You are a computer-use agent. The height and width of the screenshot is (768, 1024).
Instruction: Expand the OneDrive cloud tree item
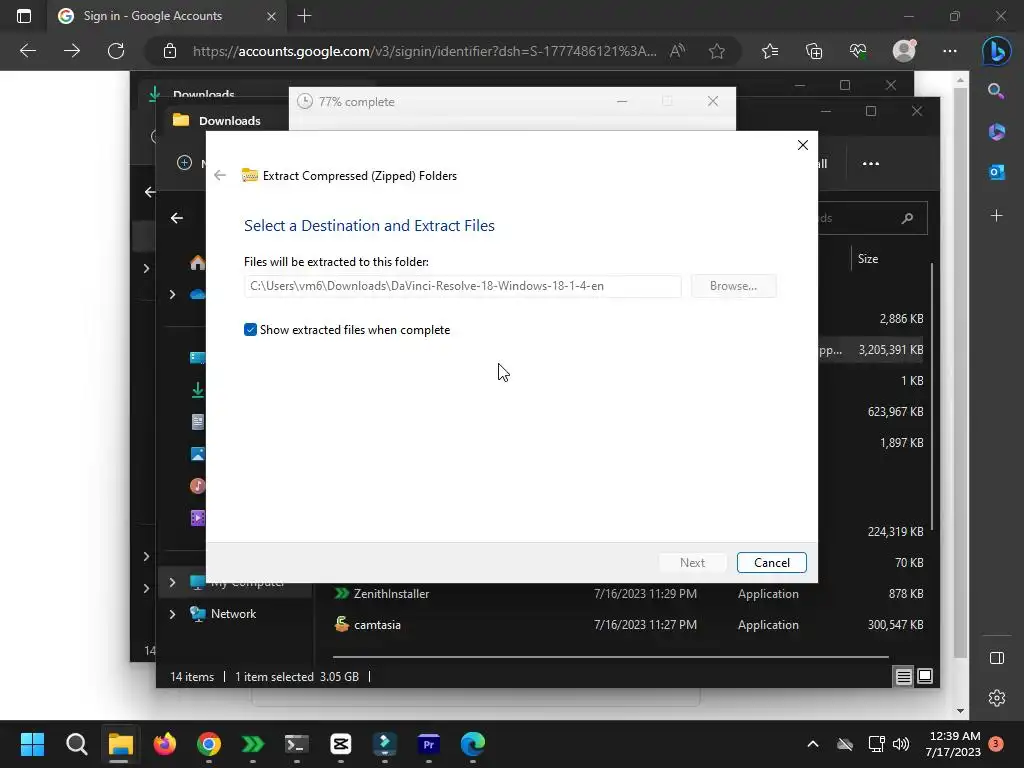pos(172,295)
